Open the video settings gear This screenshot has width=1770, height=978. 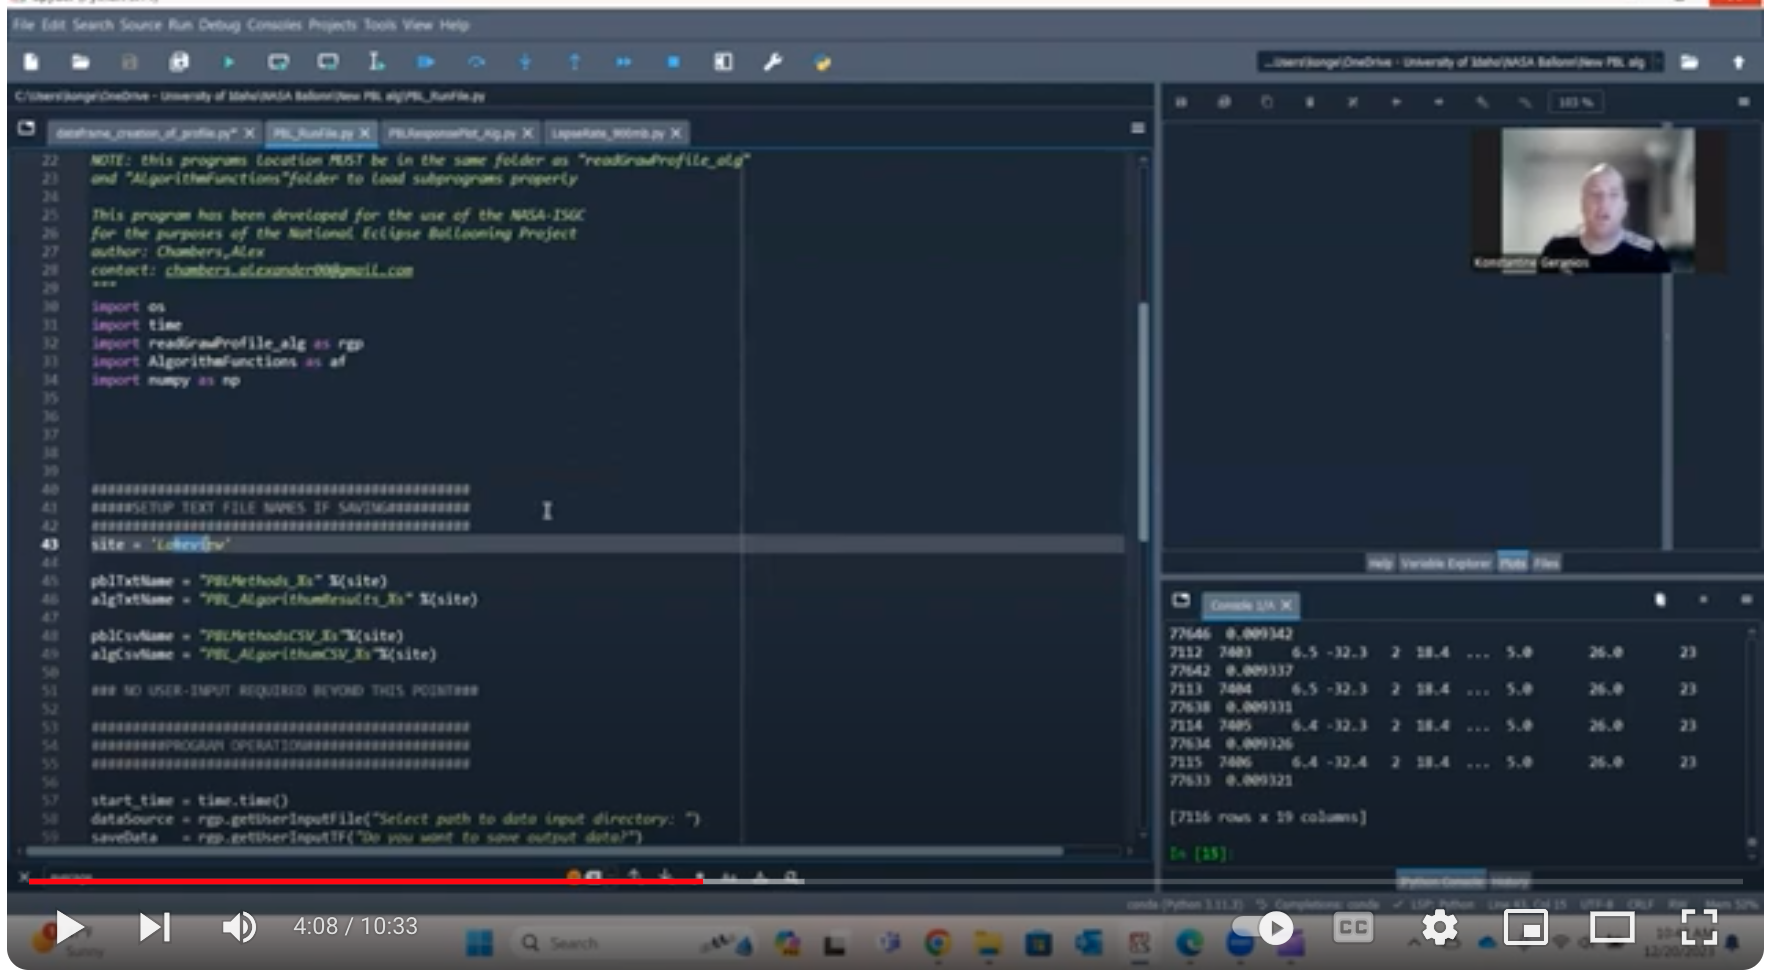(x=1439, y=927)
